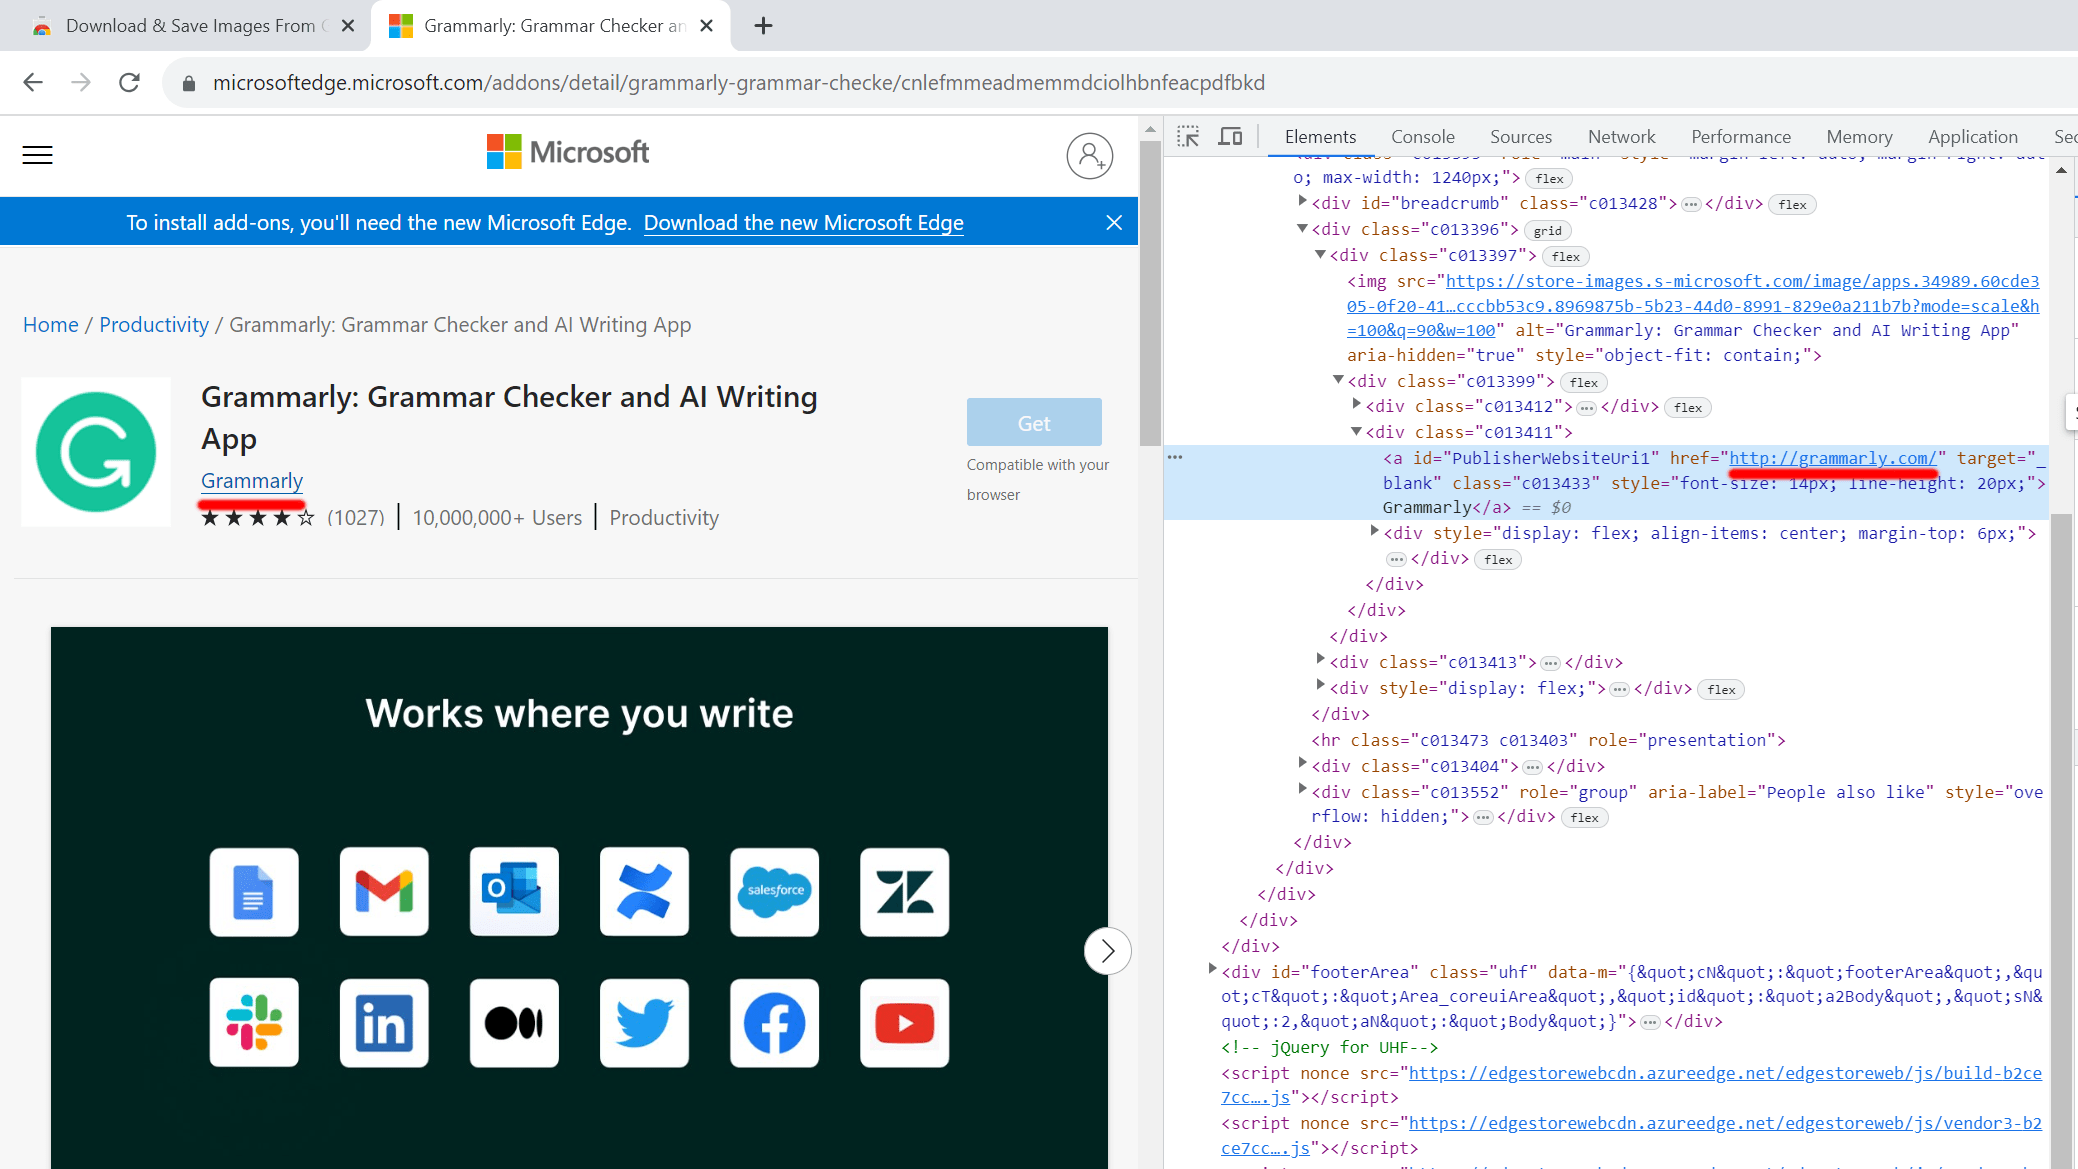Go back with the browser back arrow

(33, 82)
